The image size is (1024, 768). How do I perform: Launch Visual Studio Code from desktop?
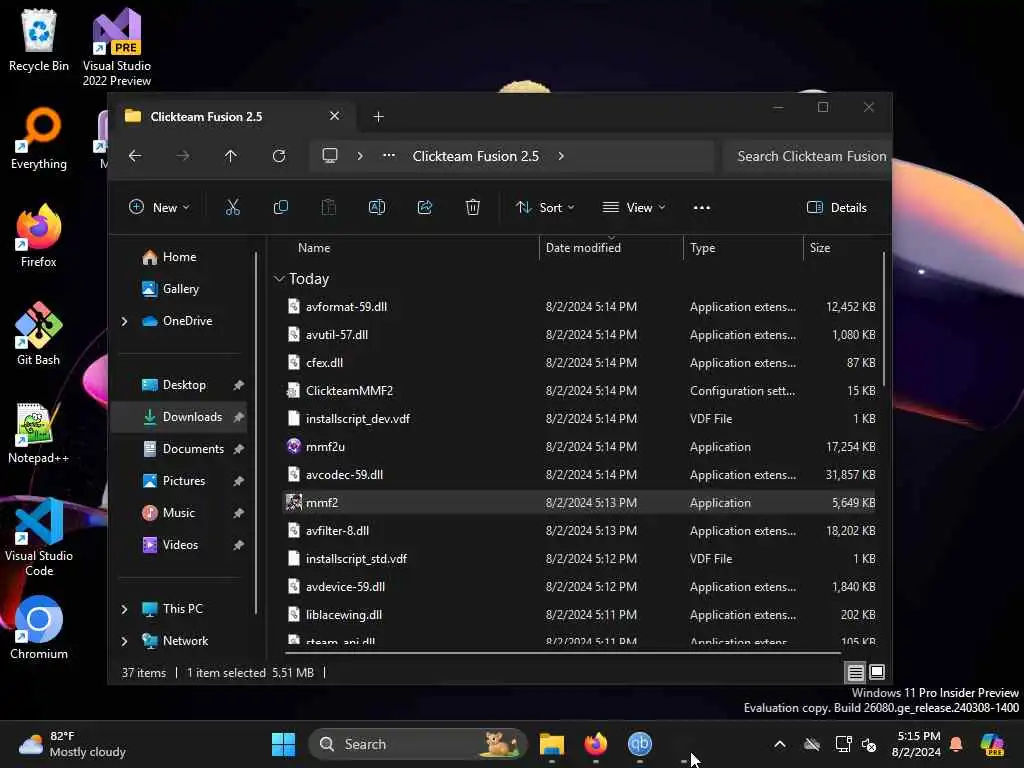(x=39, y=537)
